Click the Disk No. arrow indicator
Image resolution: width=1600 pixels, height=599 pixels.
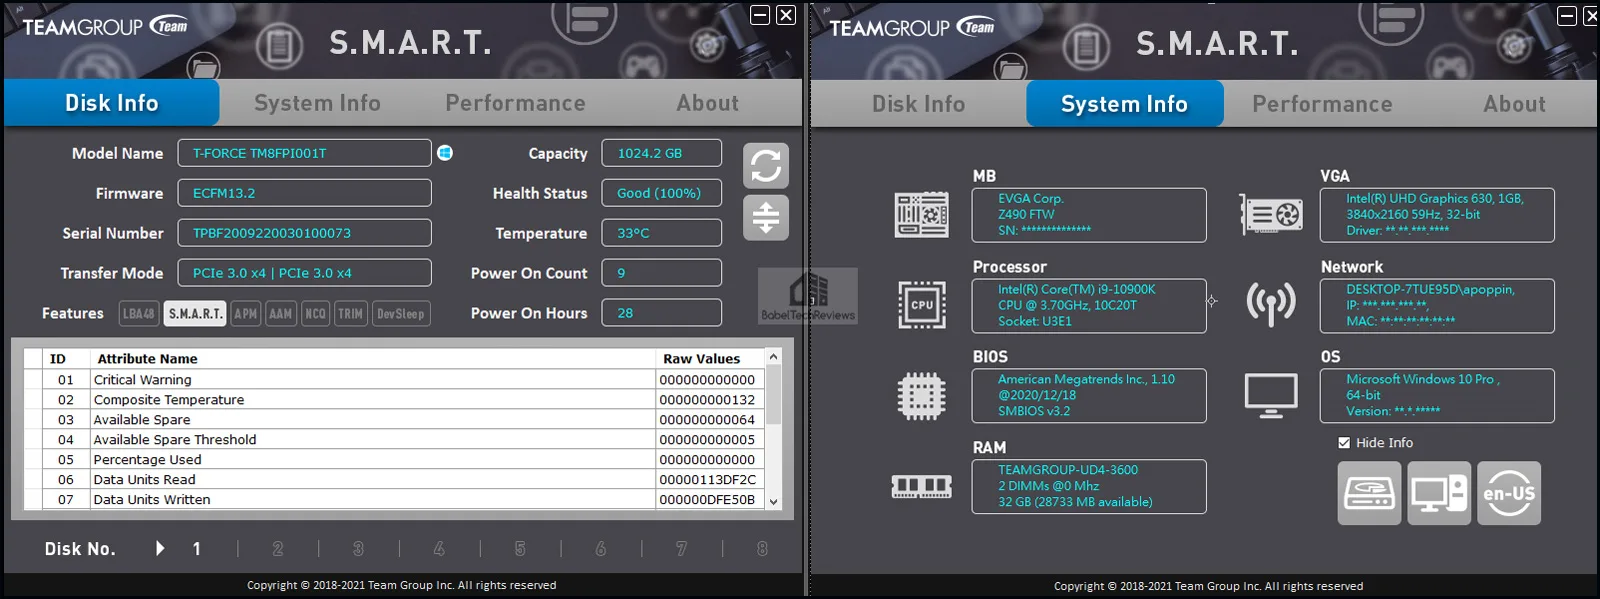(x=159, y=548)
